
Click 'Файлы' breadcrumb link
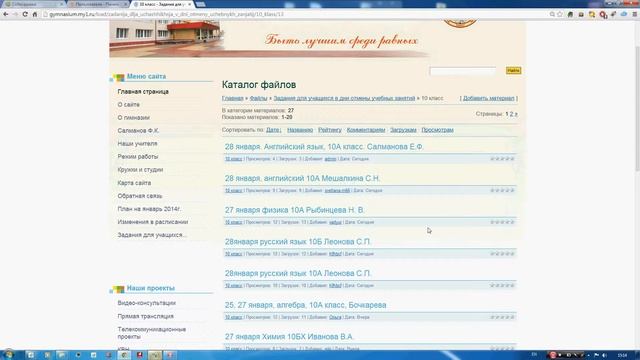pos(258,98)
